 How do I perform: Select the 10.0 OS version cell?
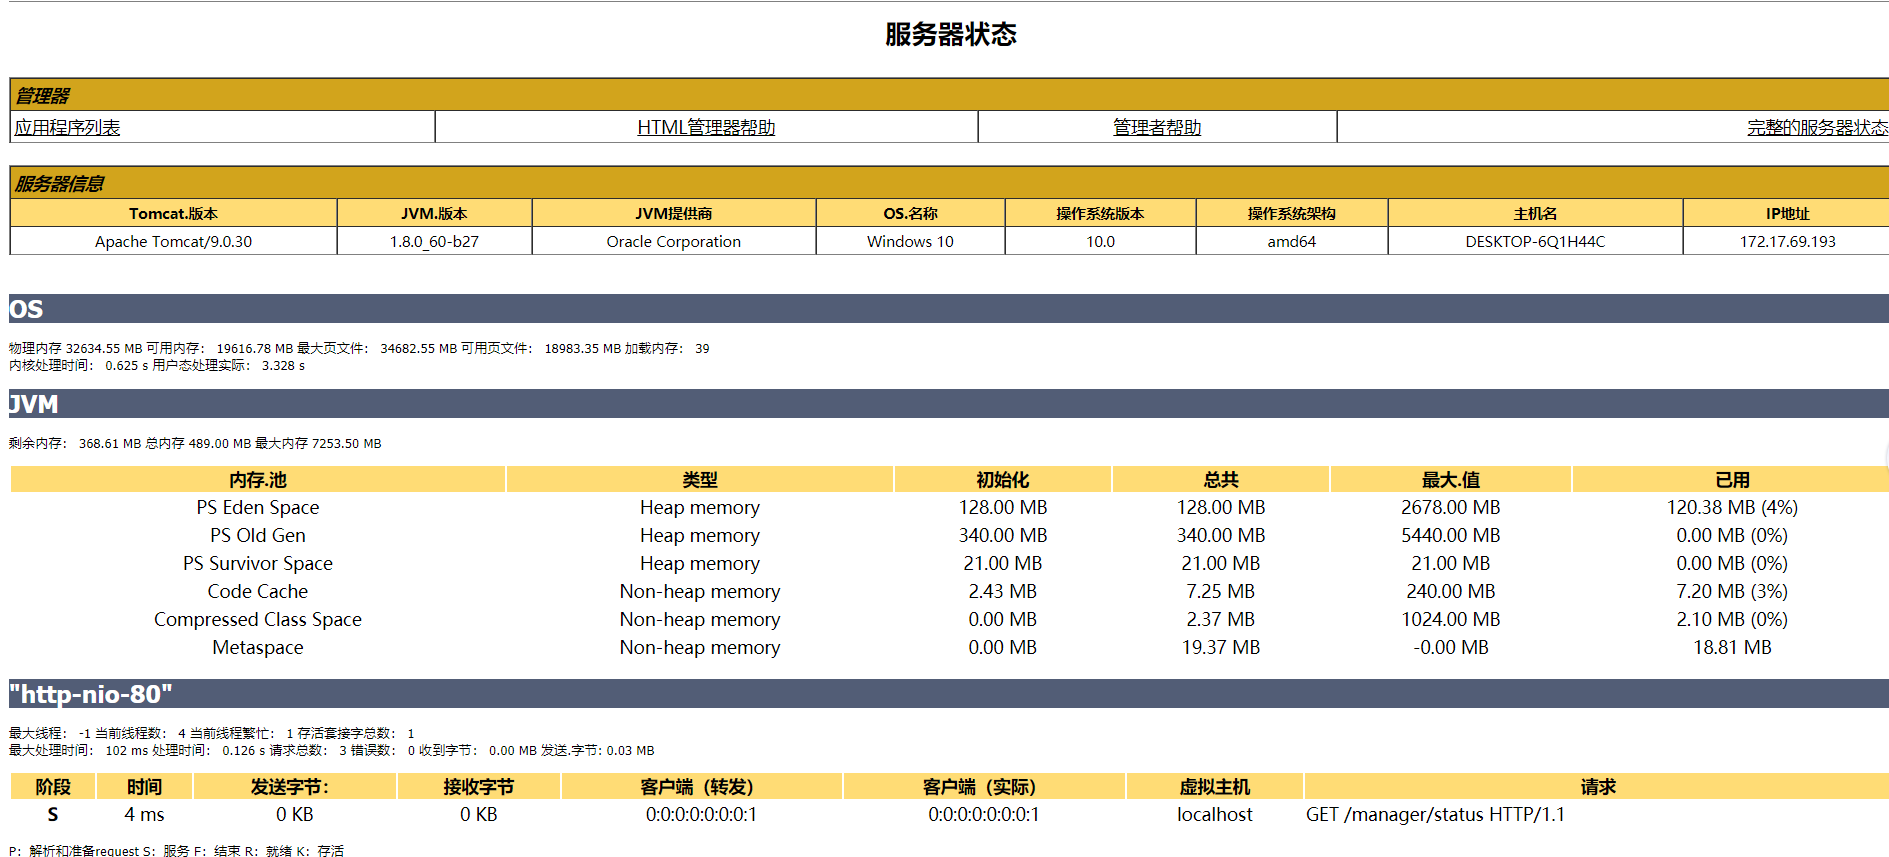click(x=1100, y=241)
